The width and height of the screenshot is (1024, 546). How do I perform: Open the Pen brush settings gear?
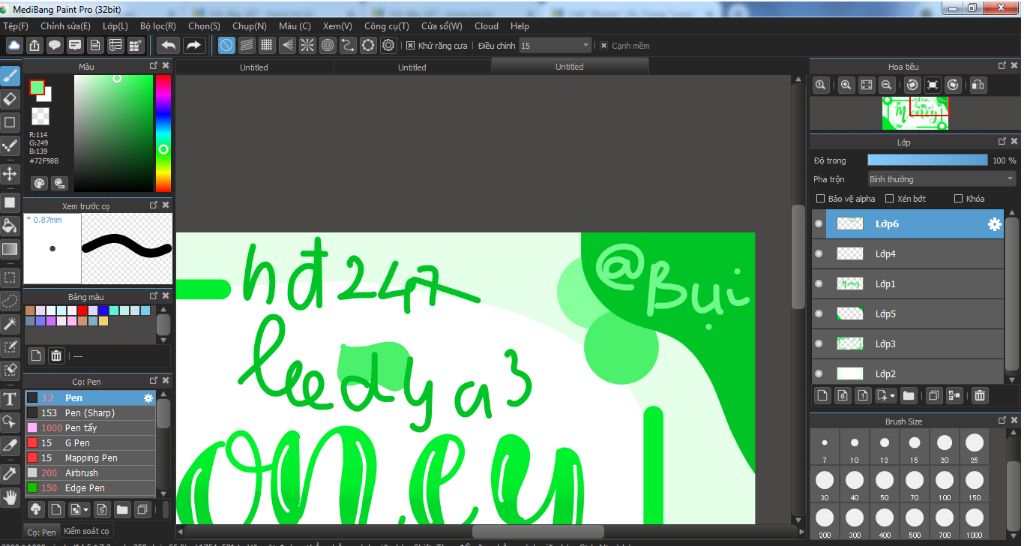[x=148, y=398]
